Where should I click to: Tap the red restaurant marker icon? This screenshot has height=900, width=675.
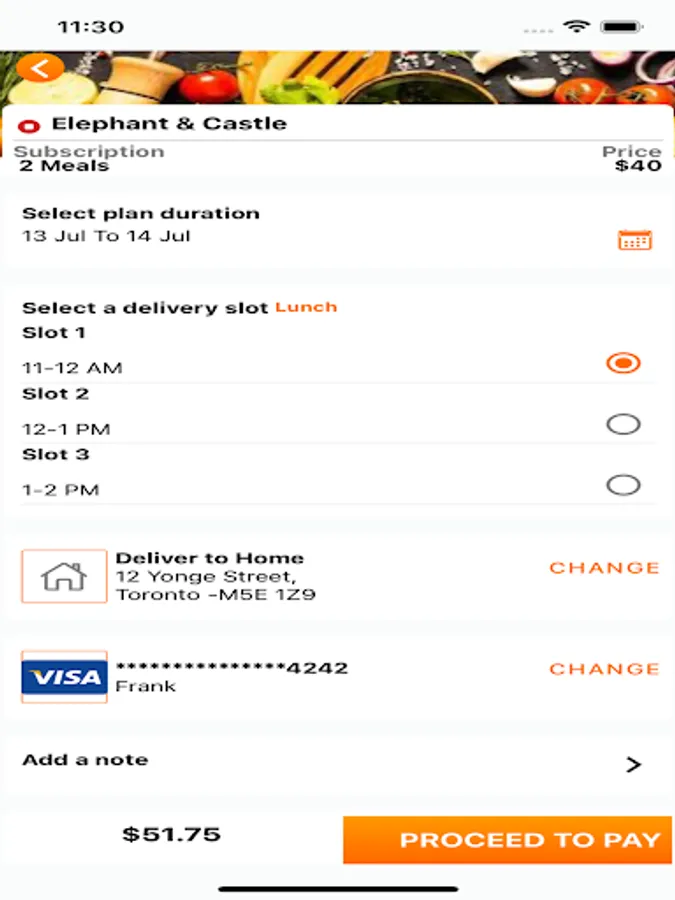tap(30, 126)
